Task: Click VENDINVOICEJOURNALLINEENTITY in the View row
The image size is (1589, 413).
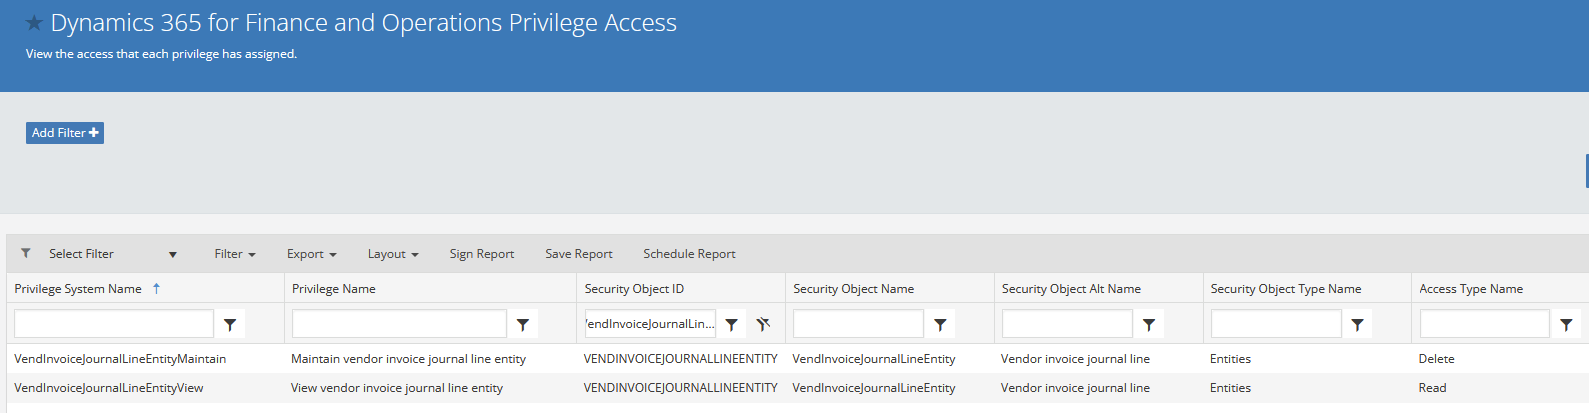Action: tap(681, 388)
